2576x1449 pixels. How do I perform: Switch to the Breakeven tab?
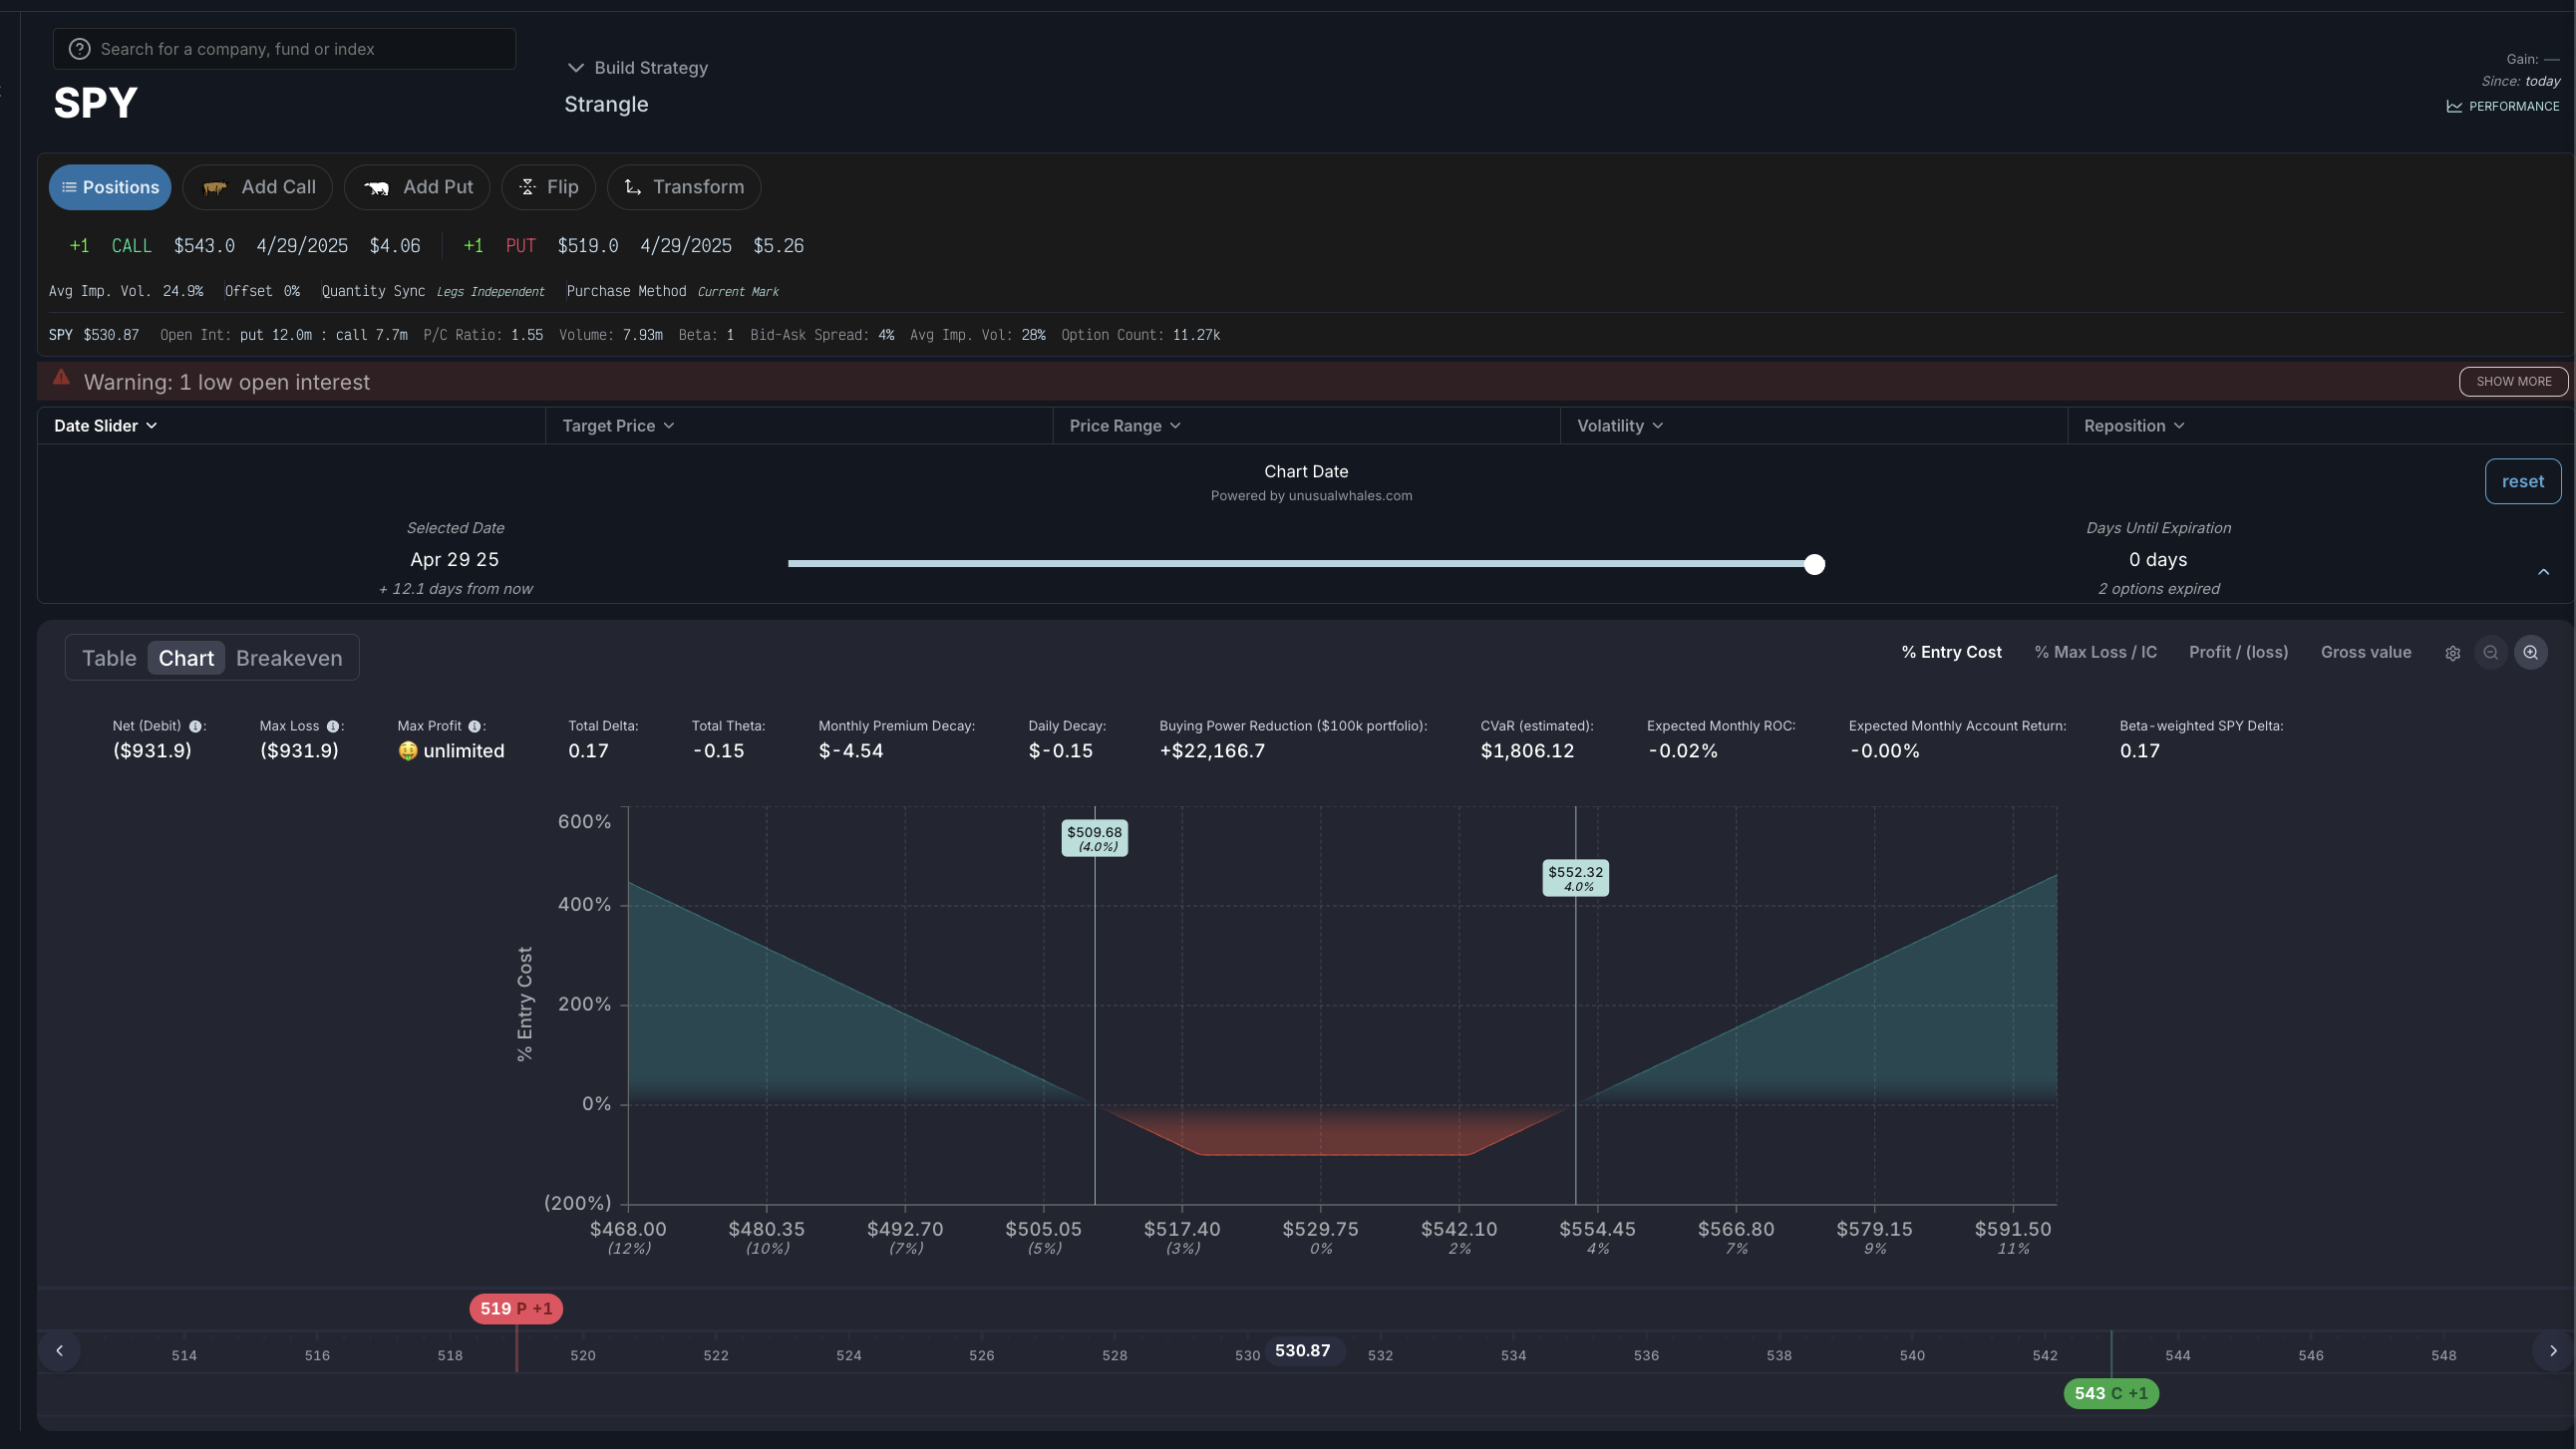click(289, 658)
